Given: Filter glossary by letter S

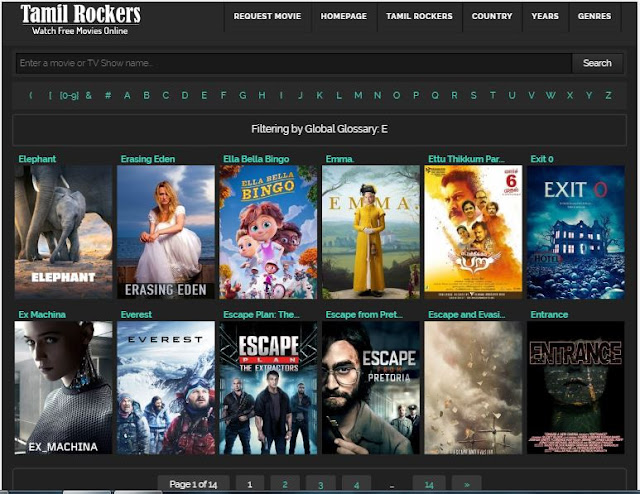Looking at the screenshot, I should [473, 96].
